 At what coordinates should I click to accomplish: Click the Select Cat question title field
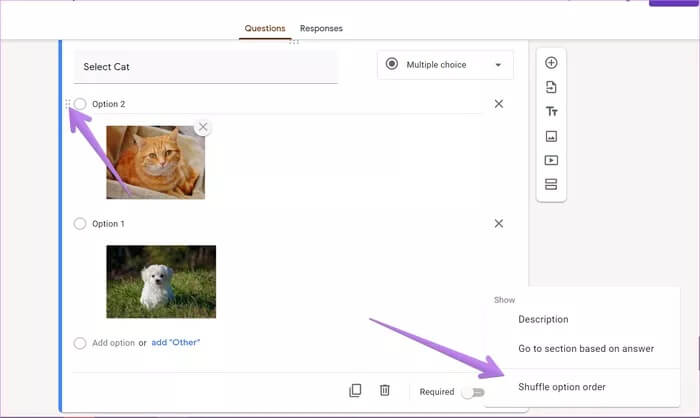(205, 67)
